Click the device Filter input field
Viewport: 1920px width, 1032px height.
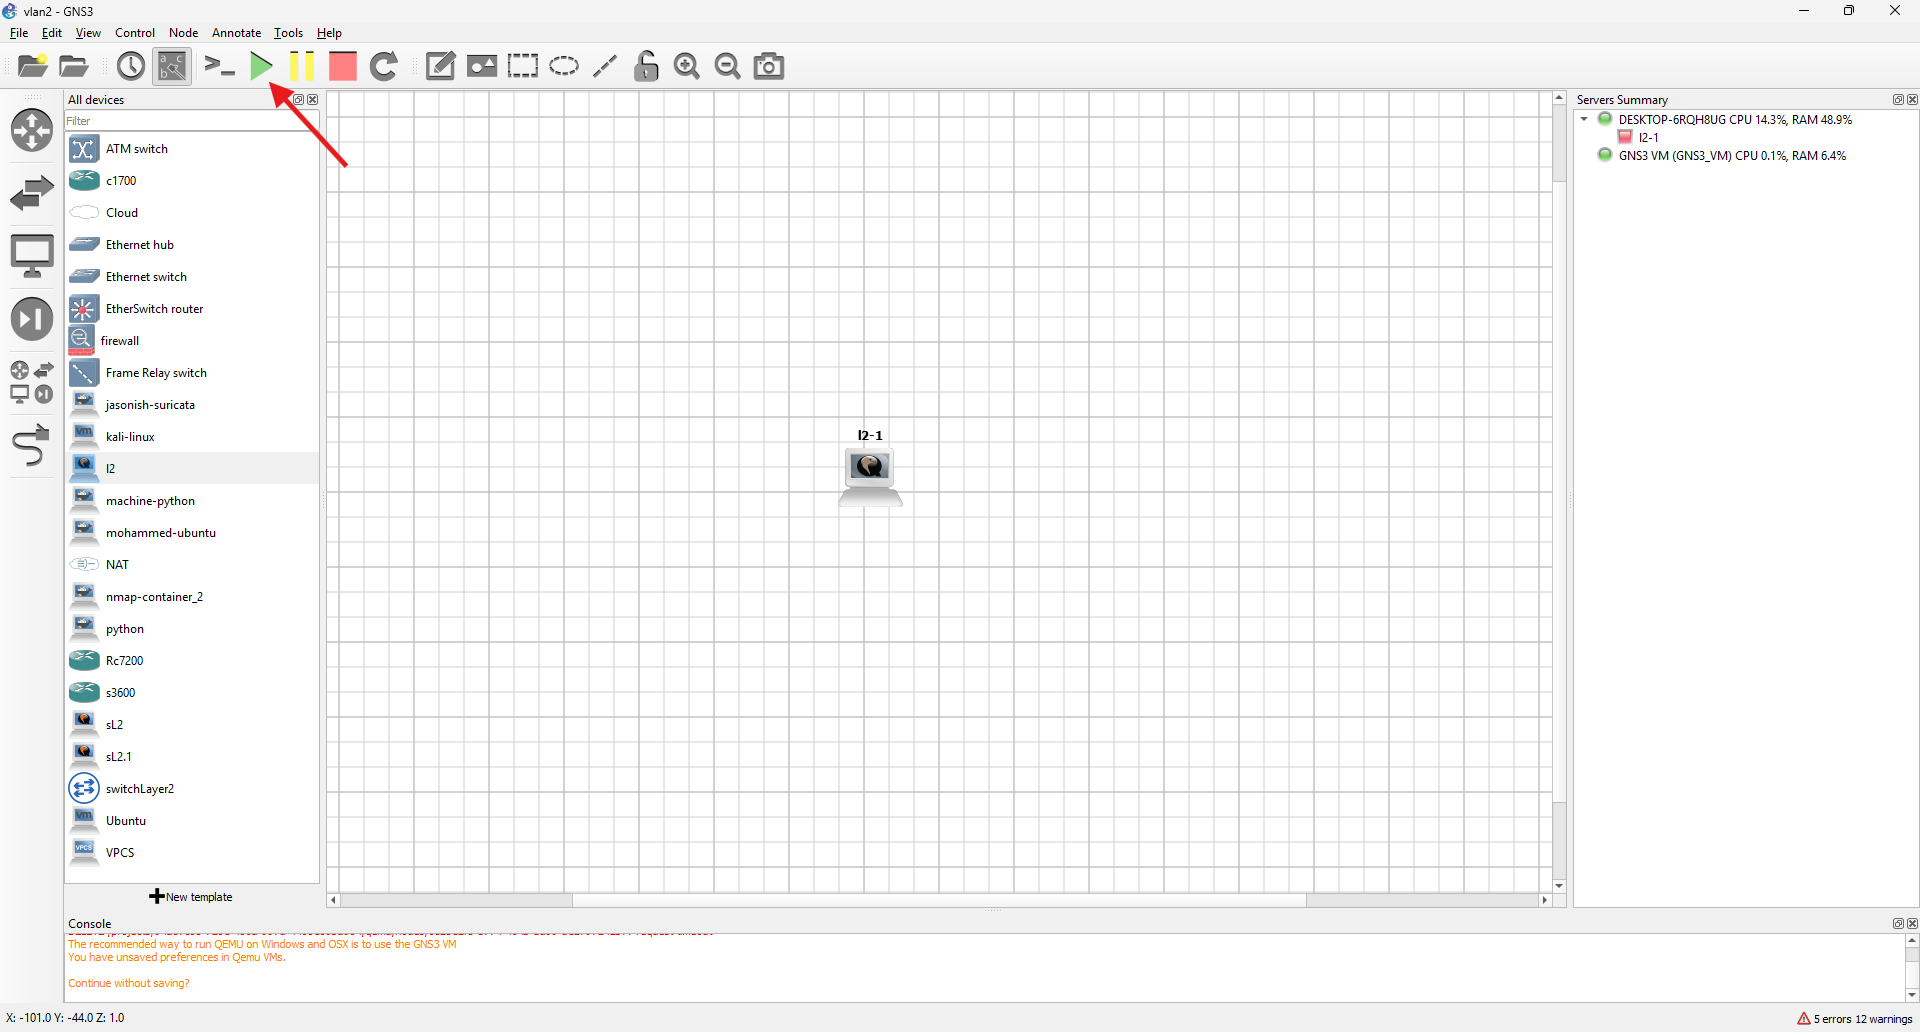[x=192, y=121]
